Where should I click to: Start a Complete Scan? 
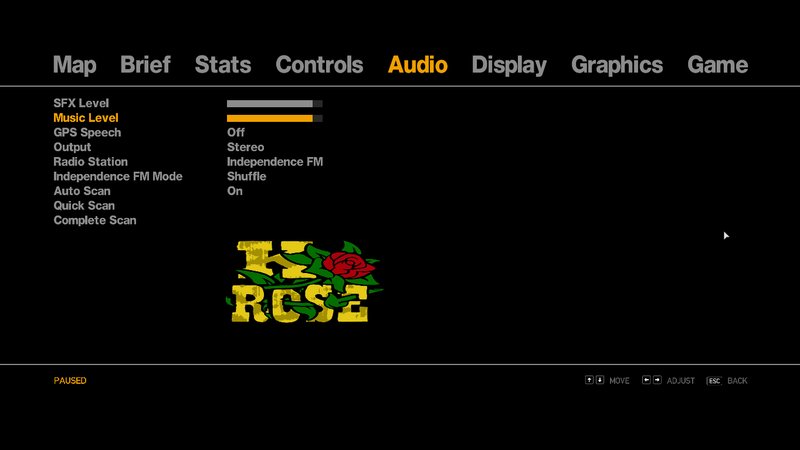pyautogui.click(x=95, y=220)
